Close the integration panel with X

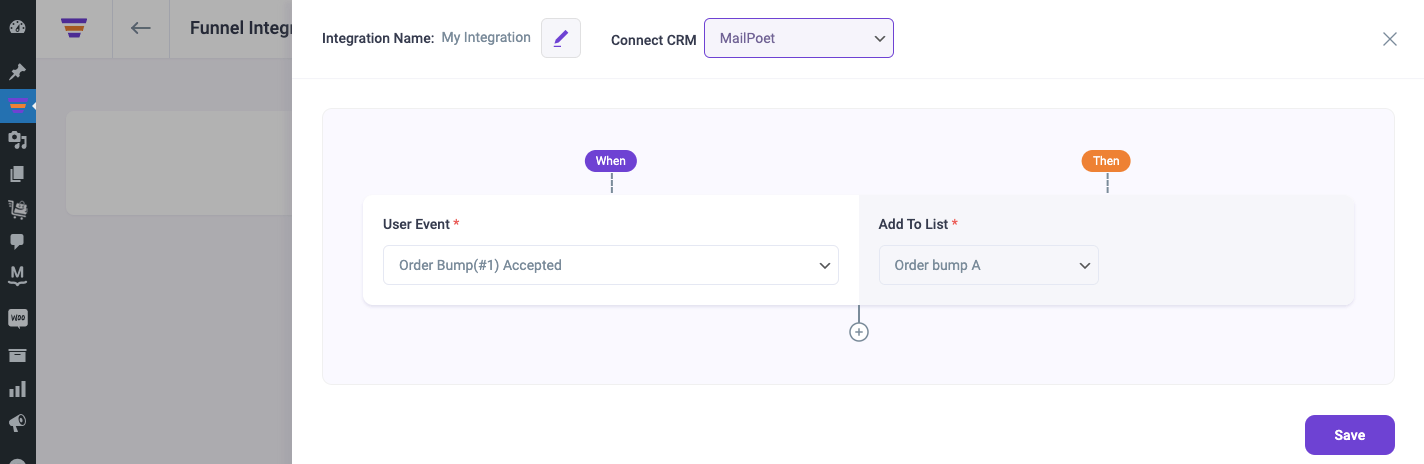[x=1390, y=39]
